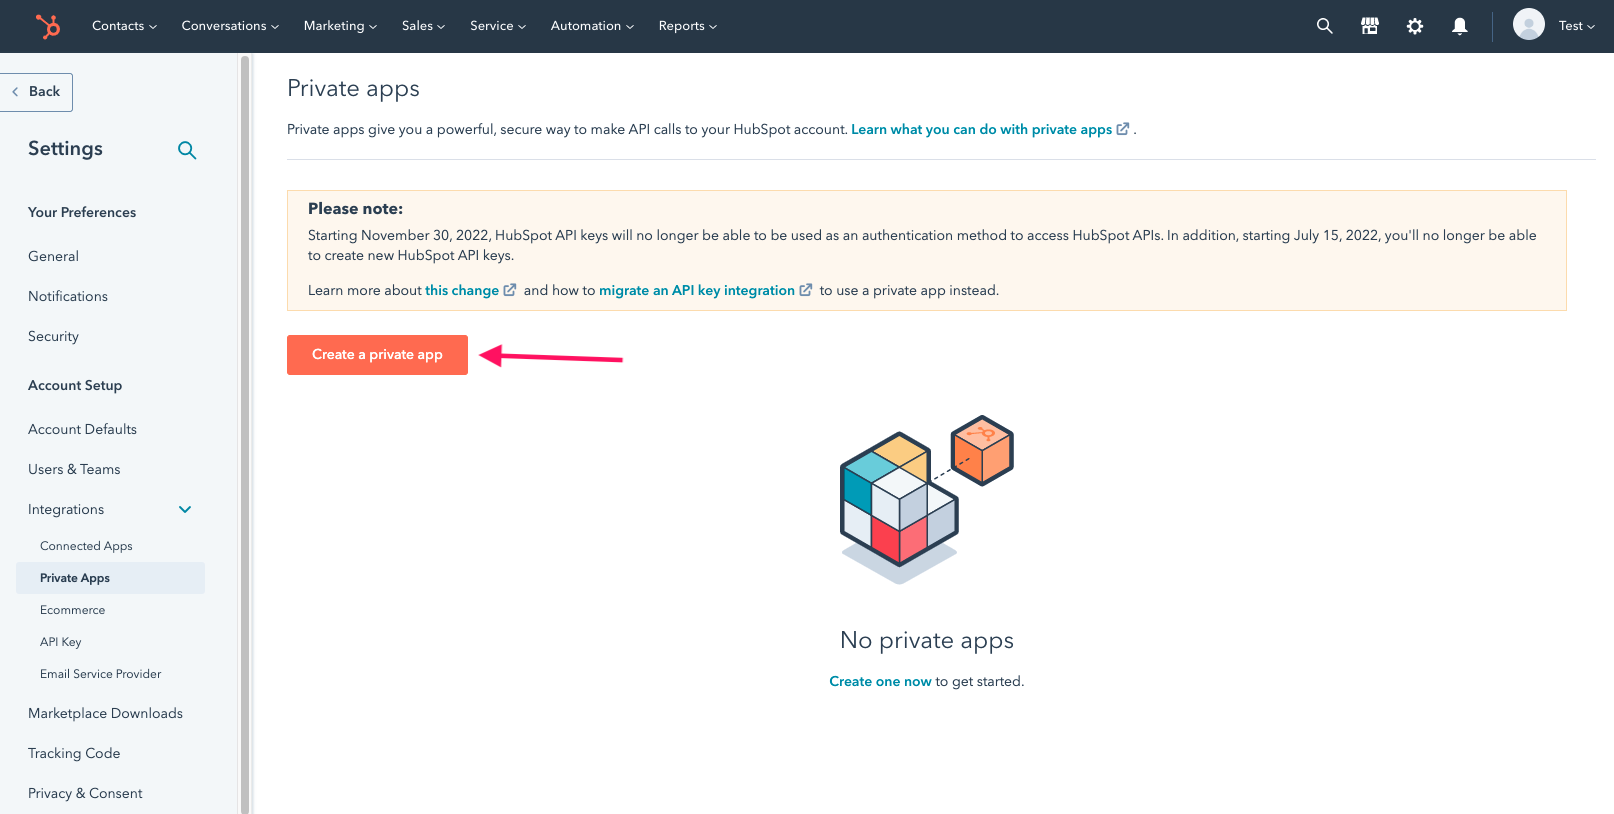Open the 'this change' link
This screenshot has width=1614, height=814.
pos(462,290)
